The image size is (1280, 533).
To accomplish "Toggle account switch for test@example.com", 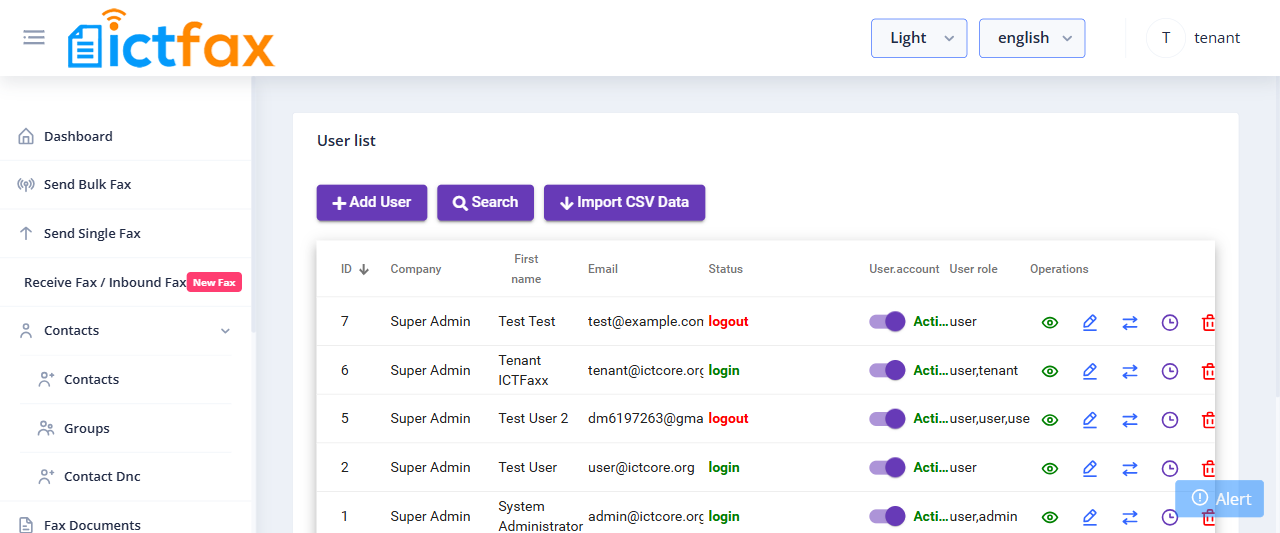I will point(887,321).
